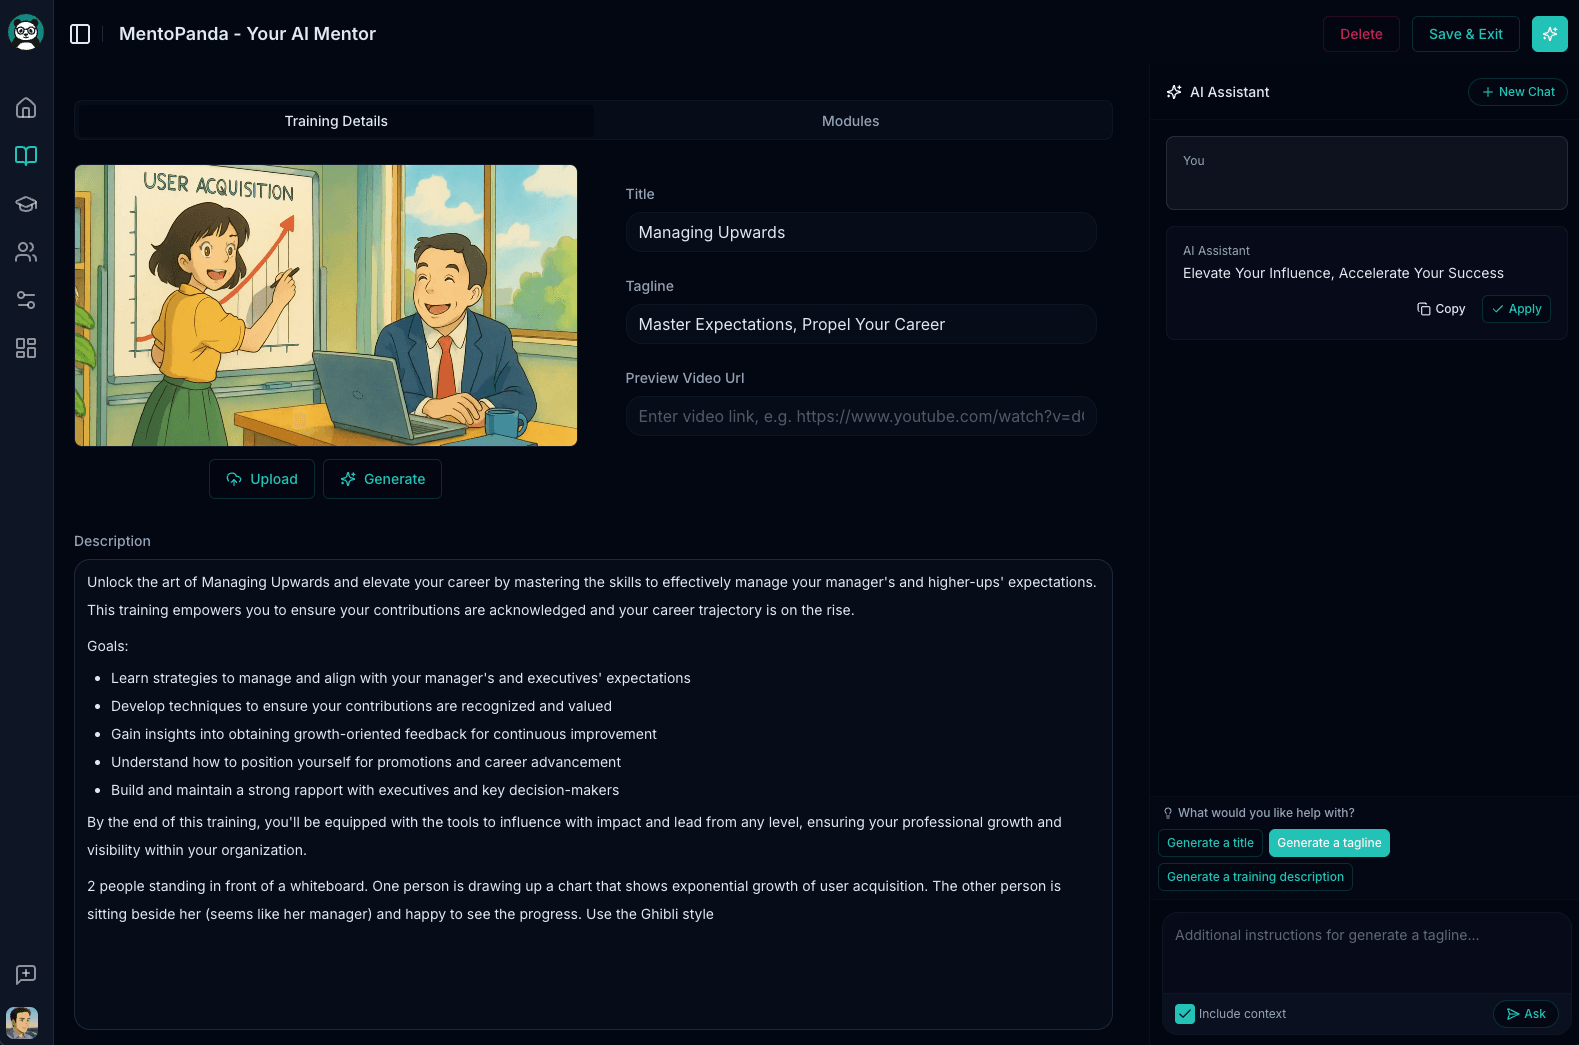Open the Home icon in sidebar
The image size is (1579, 1045).
(26, 108)
